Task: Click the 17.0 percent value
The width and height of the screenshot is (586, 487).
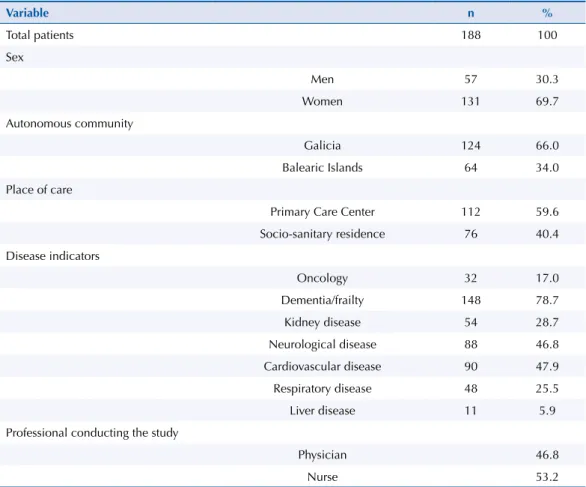Action: (x=547, y=278)
